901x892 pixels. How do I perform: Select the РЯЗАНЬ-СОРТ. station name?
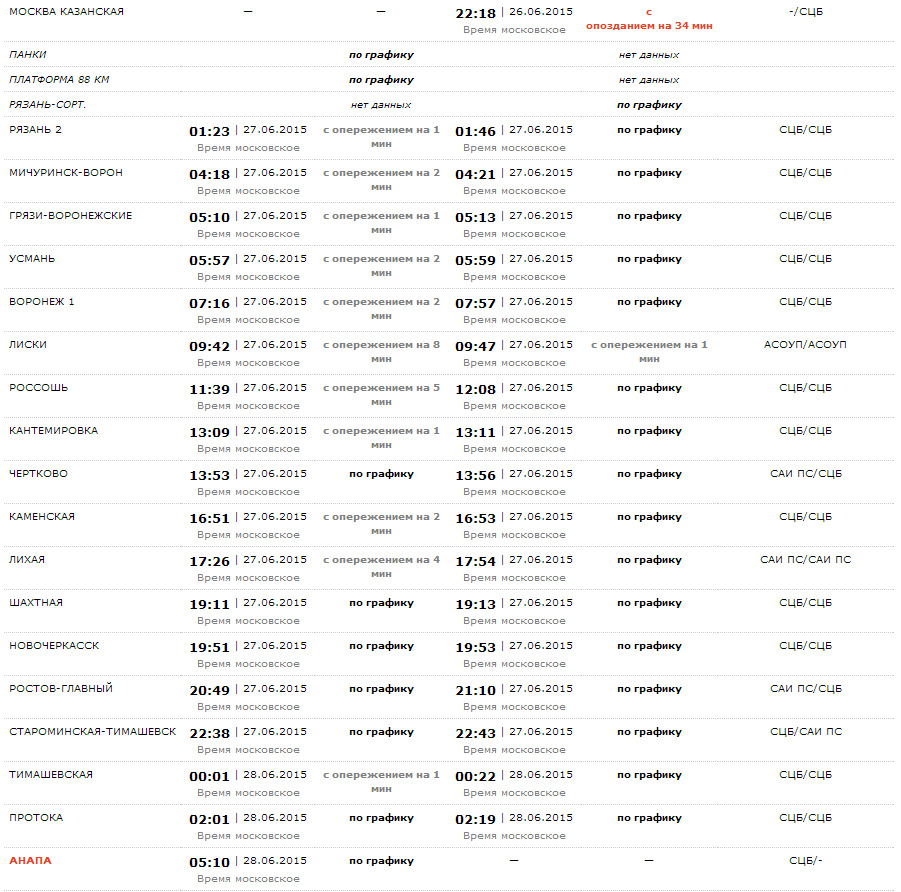47,104
